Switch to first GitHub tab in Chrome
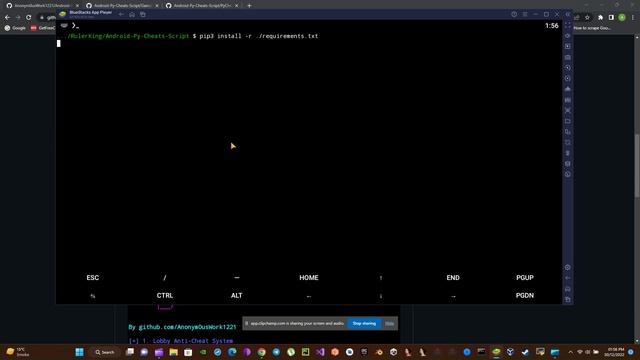Screen dimensions: 640x360 tap(42, 6)
